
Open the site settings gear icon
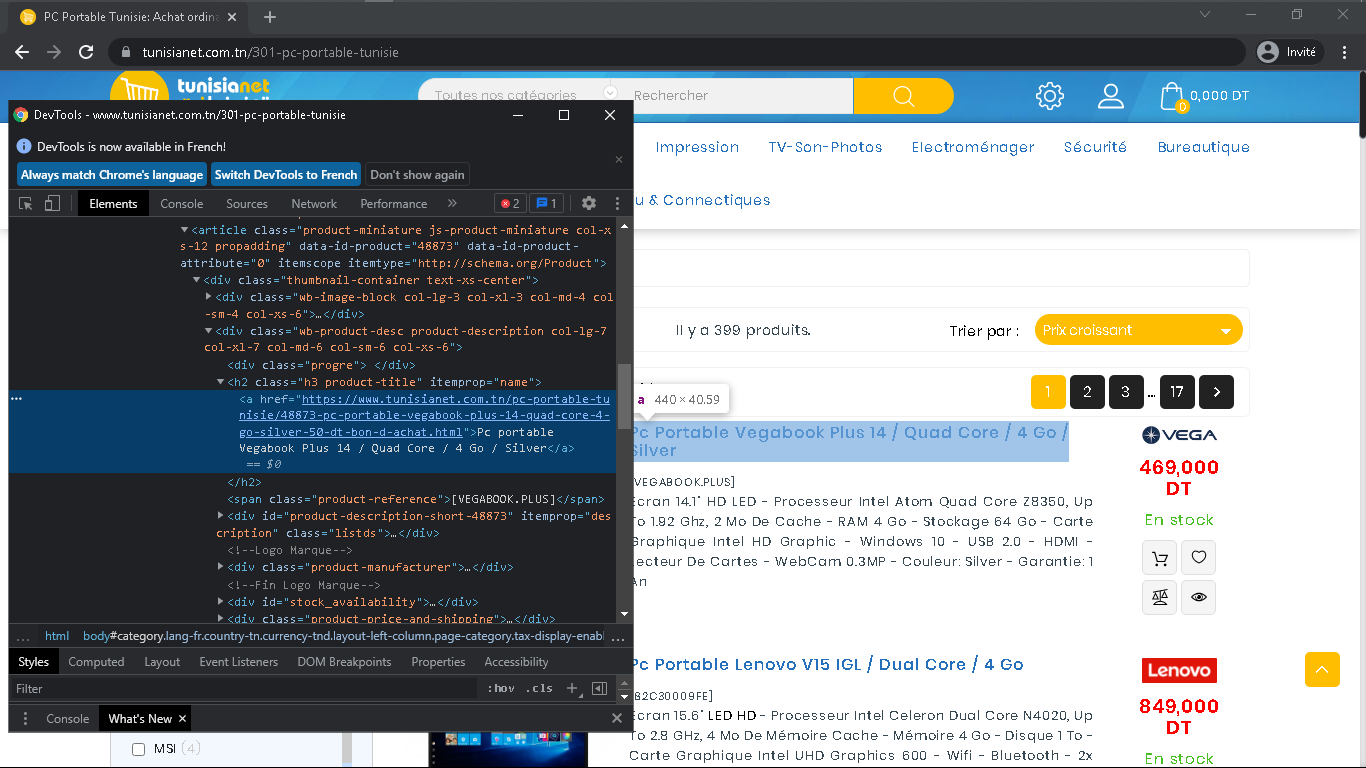tap(1050, 96)
